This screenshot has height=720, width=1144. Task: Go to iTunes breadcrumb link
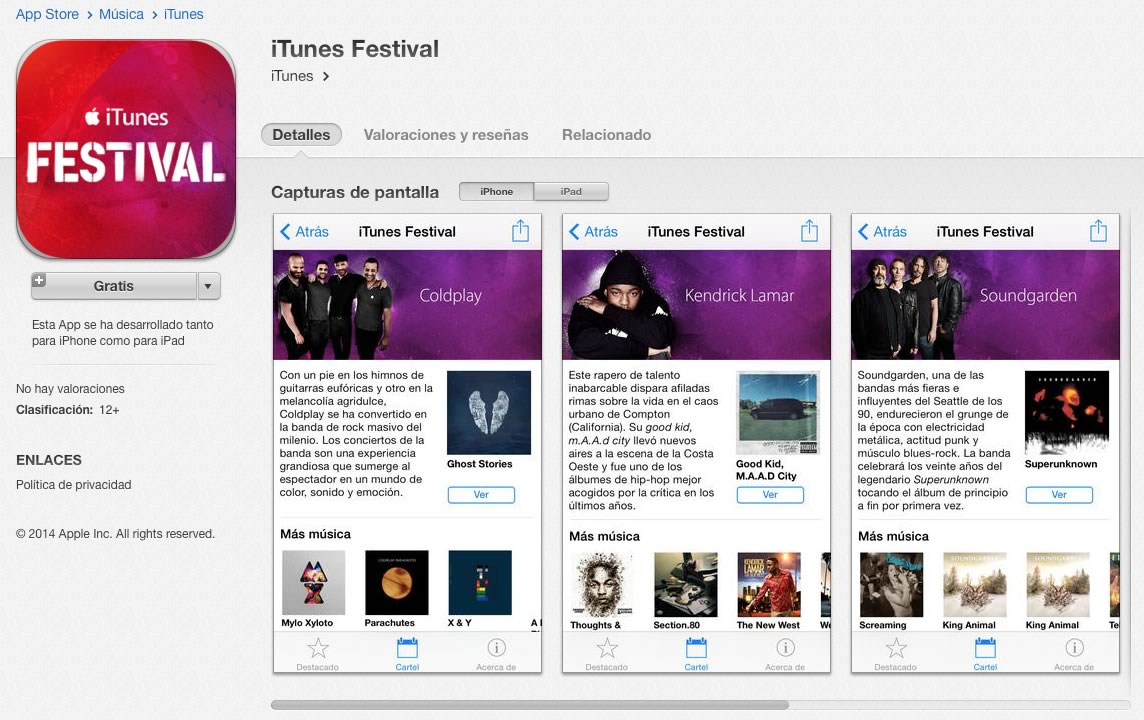(x=183, y=14)
